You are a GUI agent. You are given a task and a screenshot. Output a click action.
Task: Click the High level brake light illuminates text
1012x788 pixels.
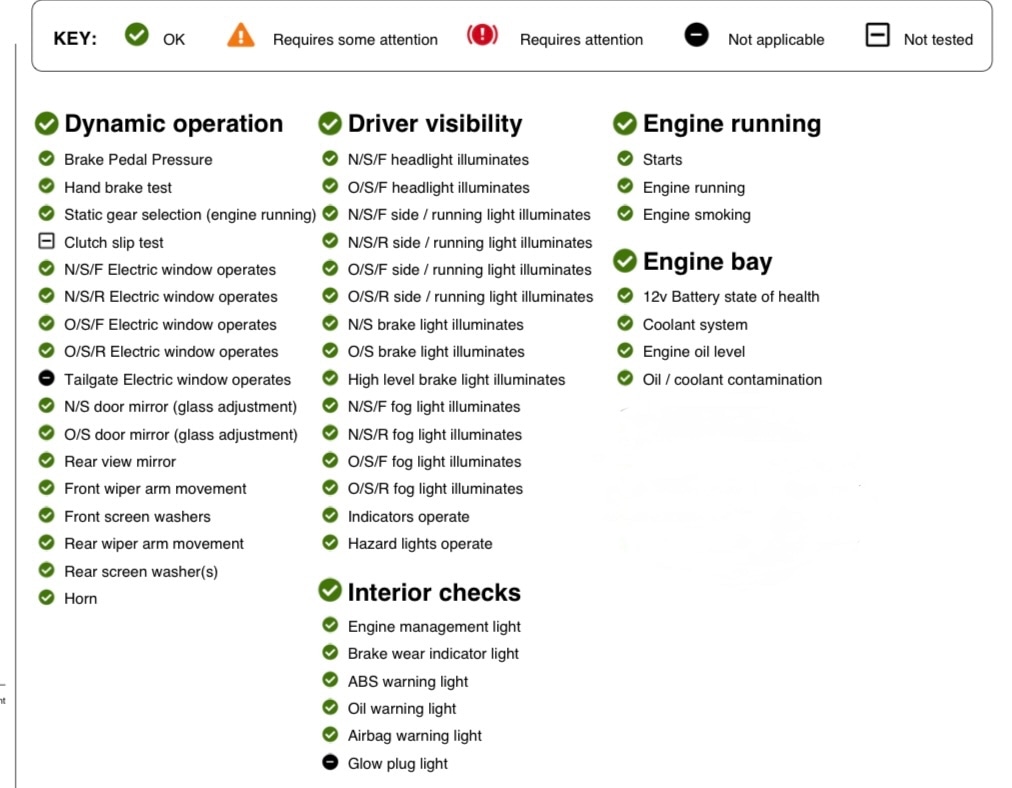click(x=456, y=380)
